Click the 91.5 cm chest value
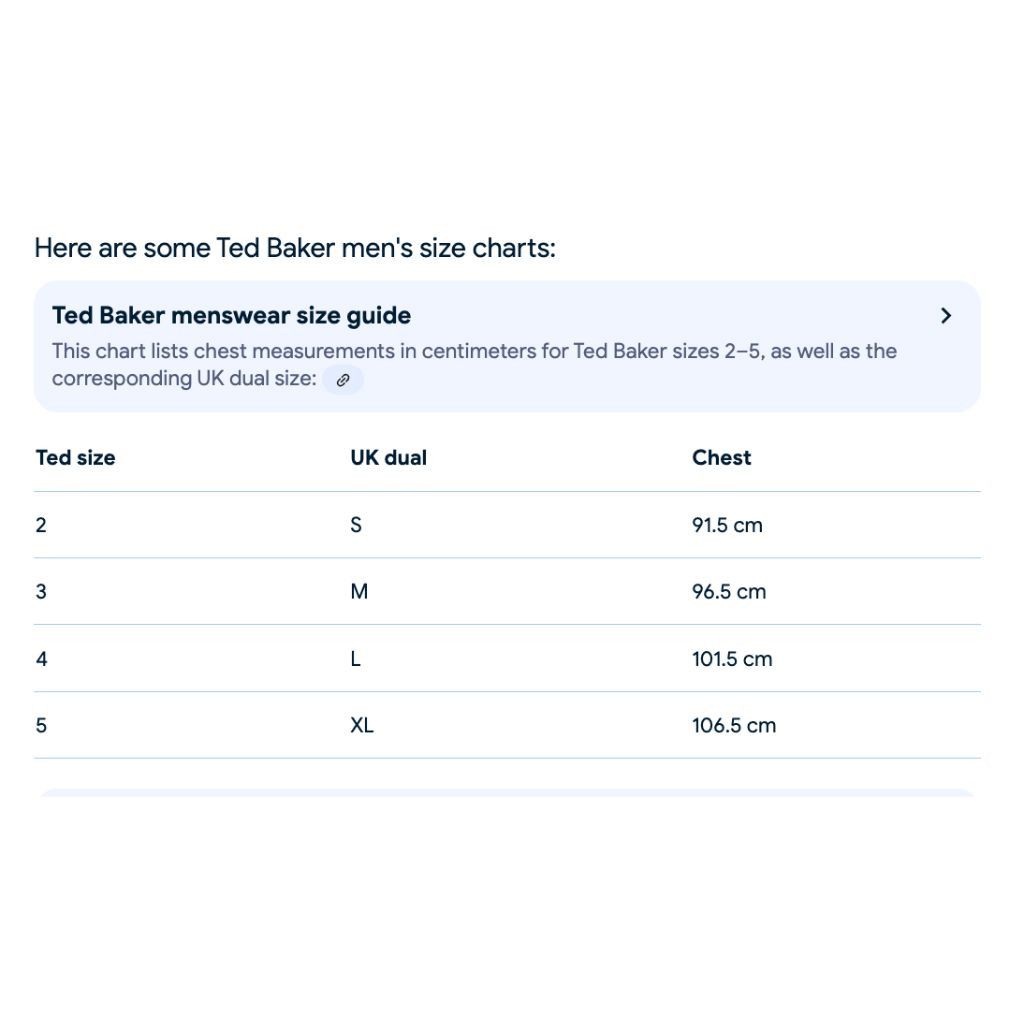The width and height of the screenshot is (1024, 1024). pyautogui.click(x=727, y=525)
